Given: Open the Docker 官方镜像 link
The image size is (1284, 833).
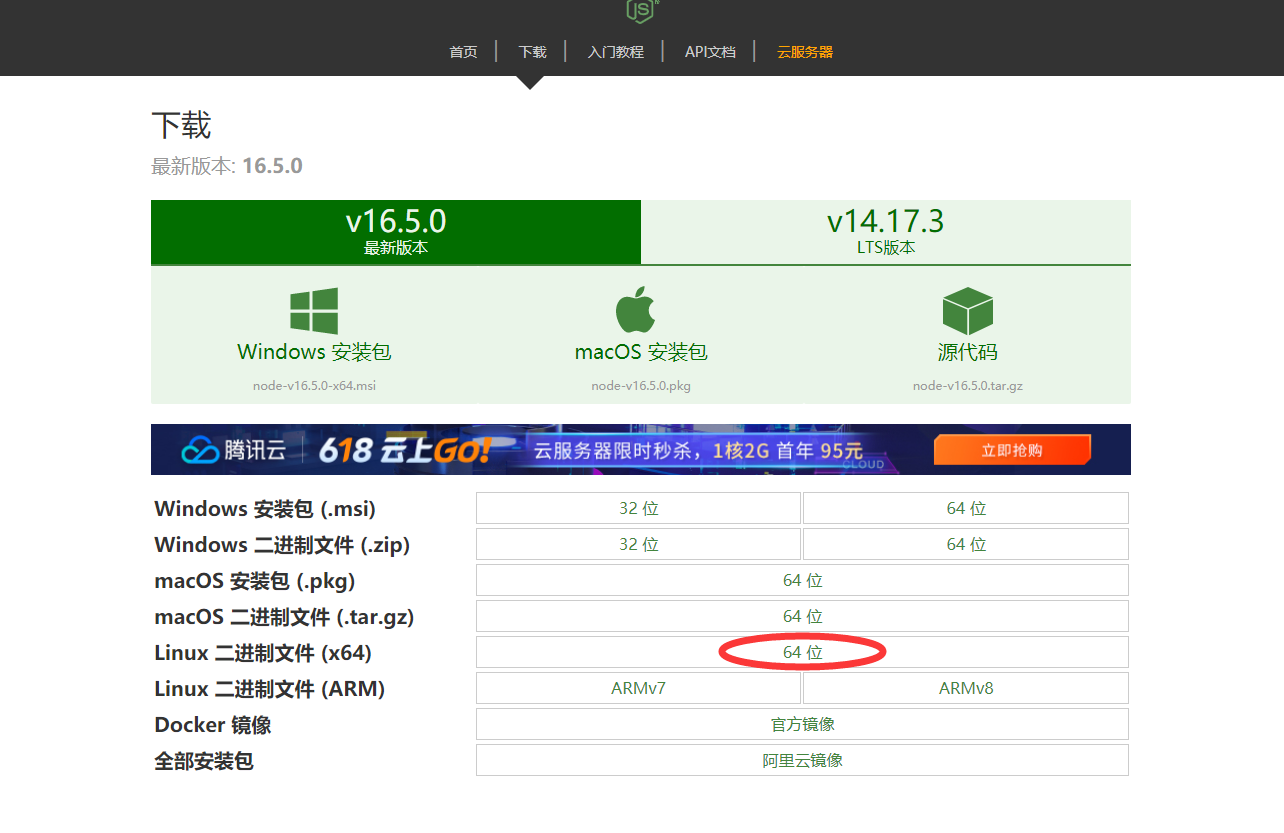Looking at the screenshot, I should (x=802, y=723).
